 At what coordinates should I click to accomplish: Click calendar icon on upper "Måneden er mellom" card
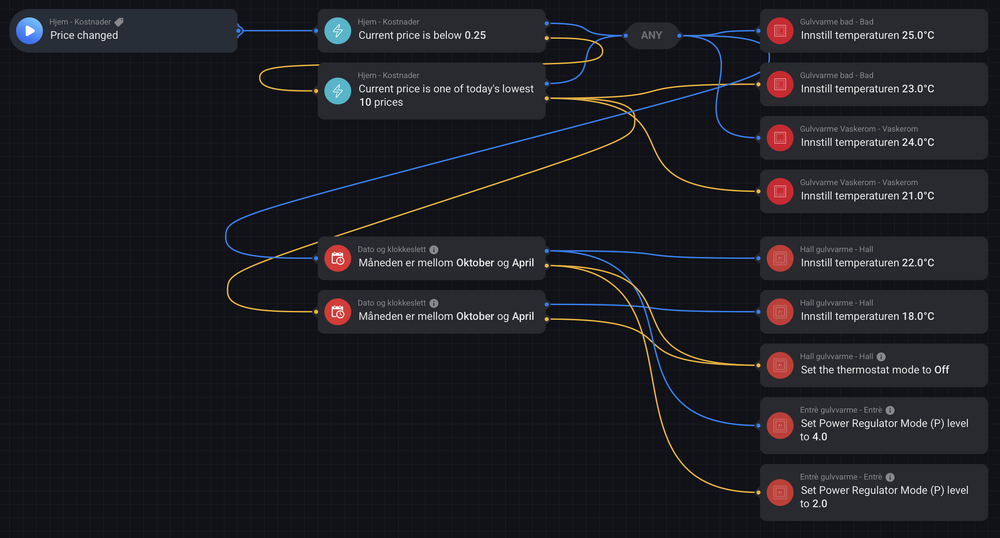click(x=338, y=258)
